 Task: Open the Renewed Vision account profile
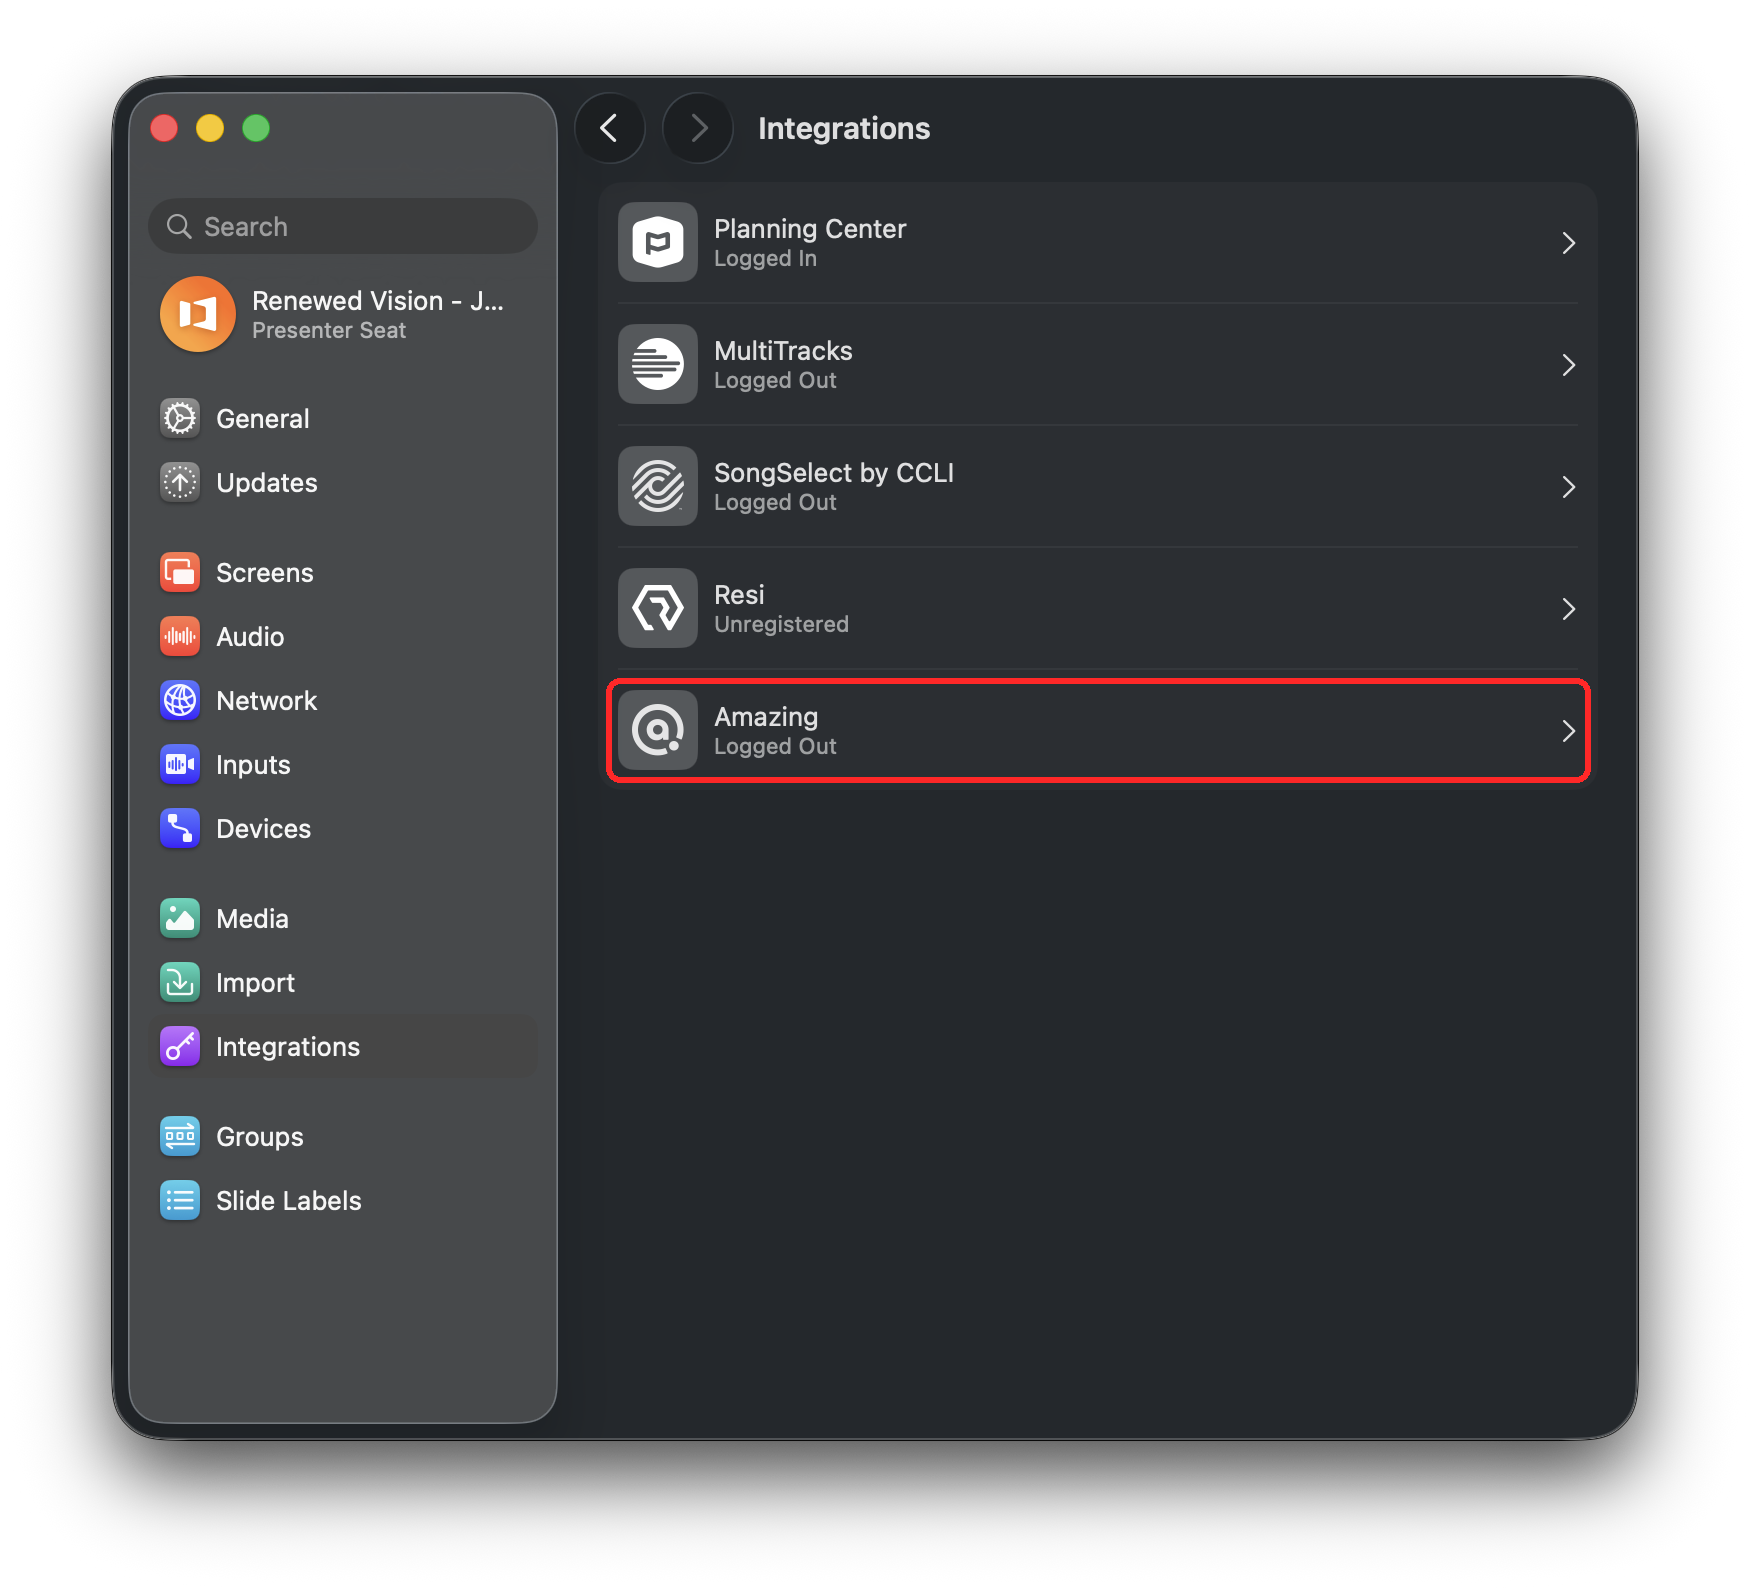pos(343,314)
